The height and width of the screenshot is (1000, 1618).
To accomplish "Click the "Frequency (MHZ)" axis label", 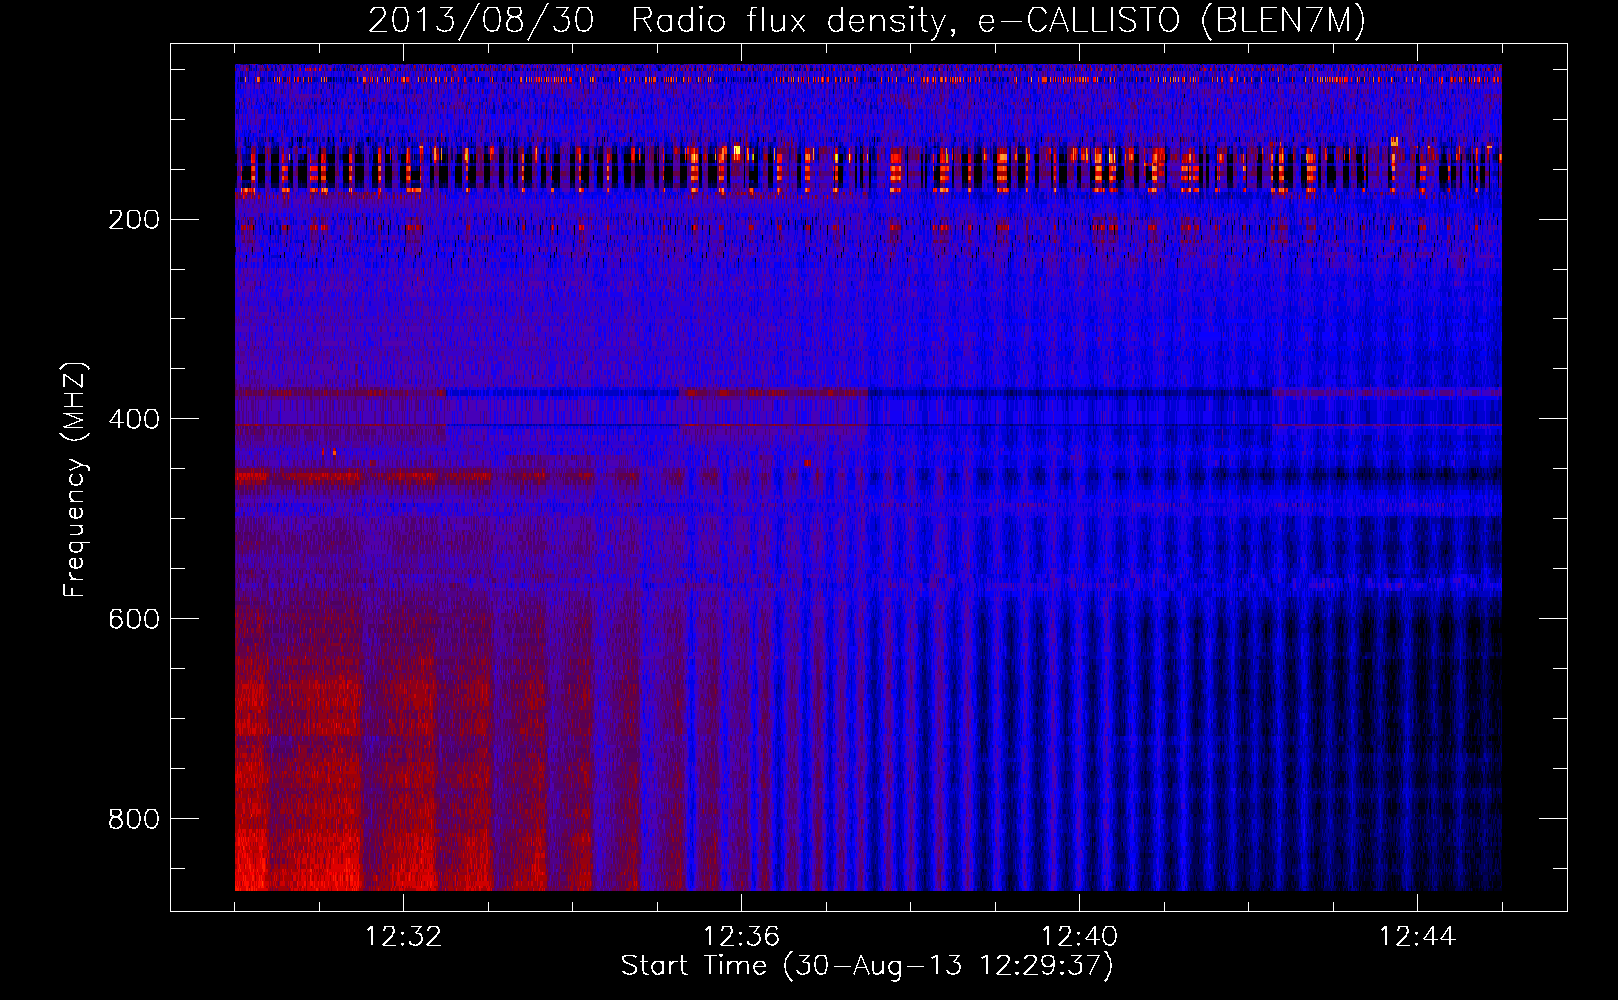I will pyautogui.click(x=75, y=479).
